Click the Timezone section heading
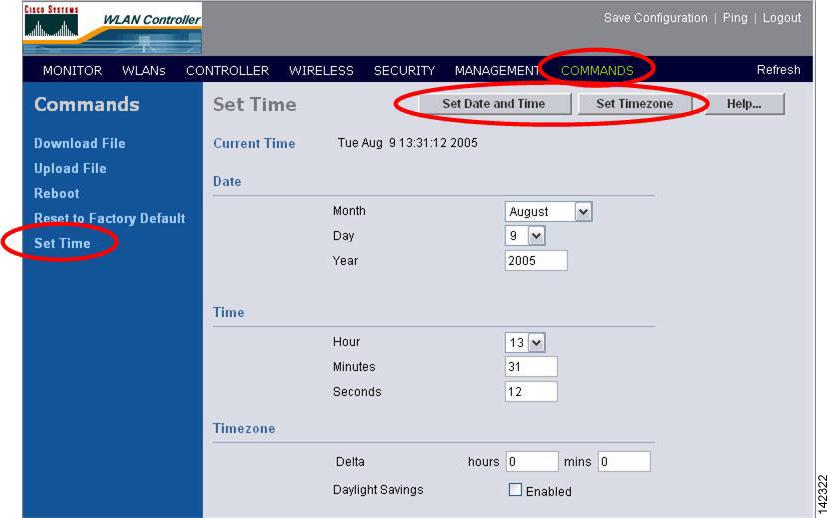The width and height of the screenshot is (830, 518). 244,428
